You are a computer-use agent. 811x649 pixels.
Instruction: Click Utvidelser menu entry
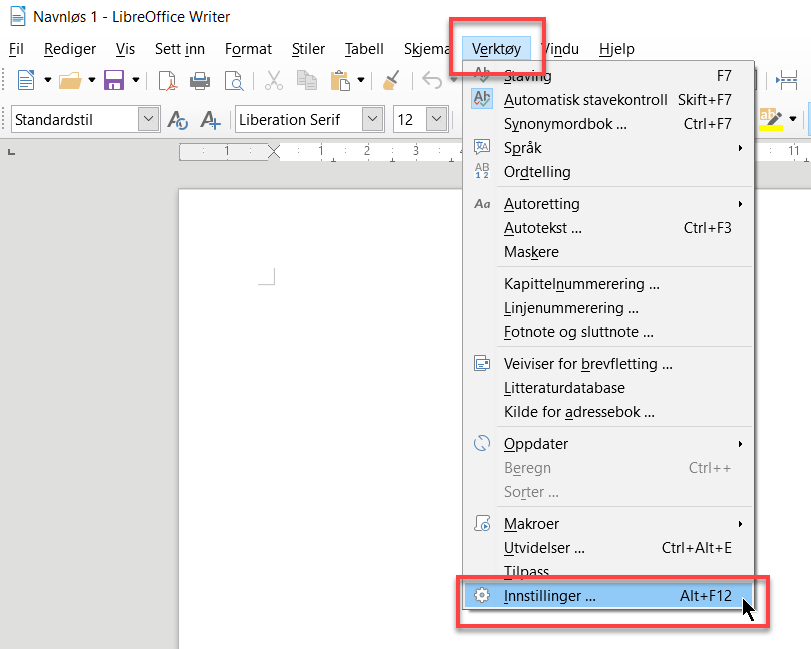click(x=544, y=548)
